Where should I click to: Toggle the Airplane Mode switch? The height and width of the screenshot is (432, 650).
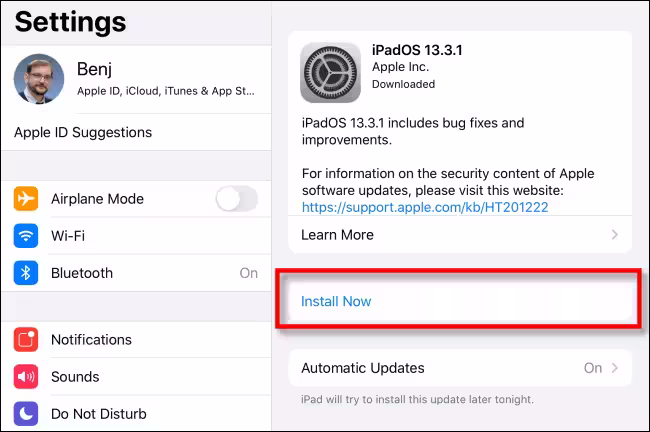(236, 199)
